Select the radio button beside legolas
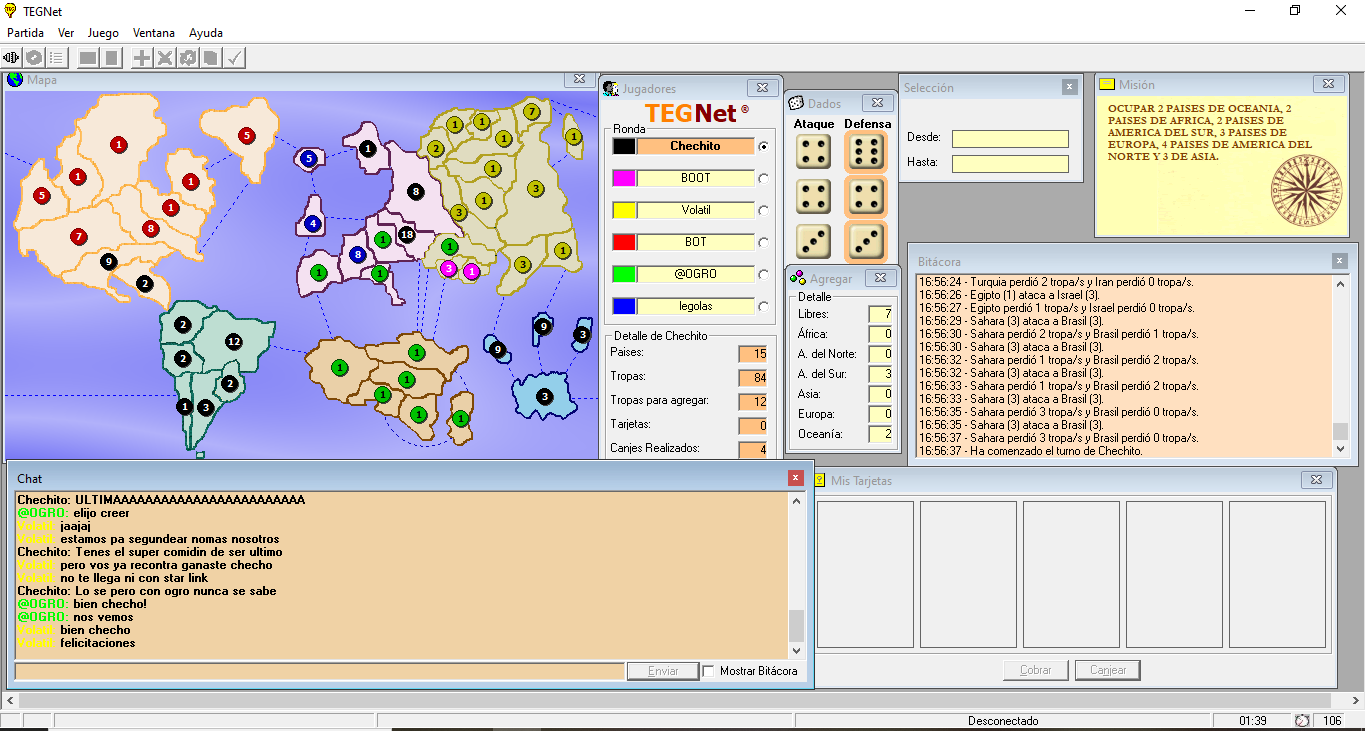Viewport: 1365px width, 731px height. tap(764, 307)
